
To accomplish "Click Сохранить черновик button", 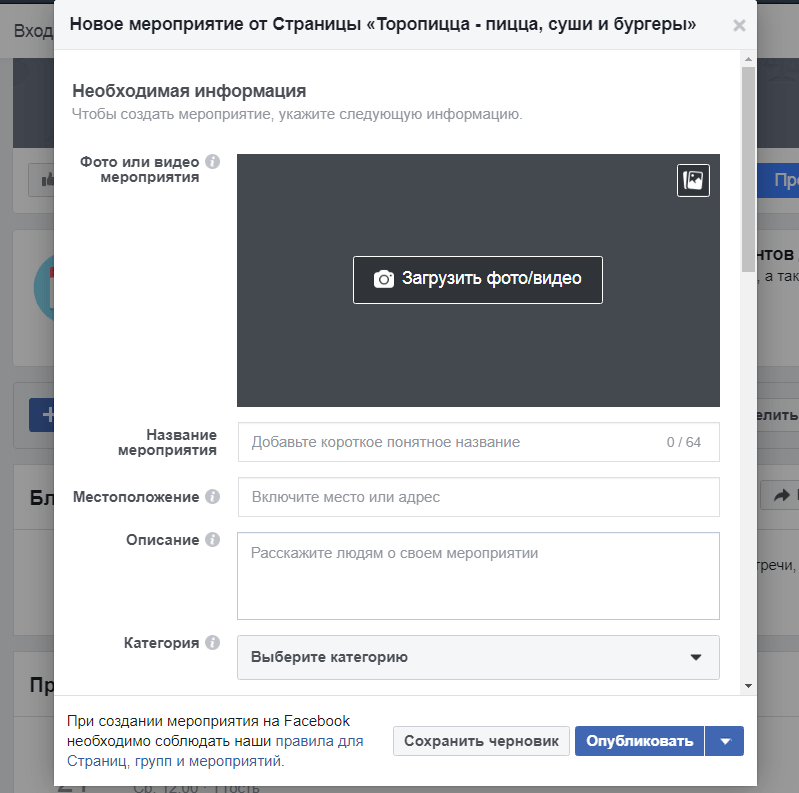I will 481,741.
